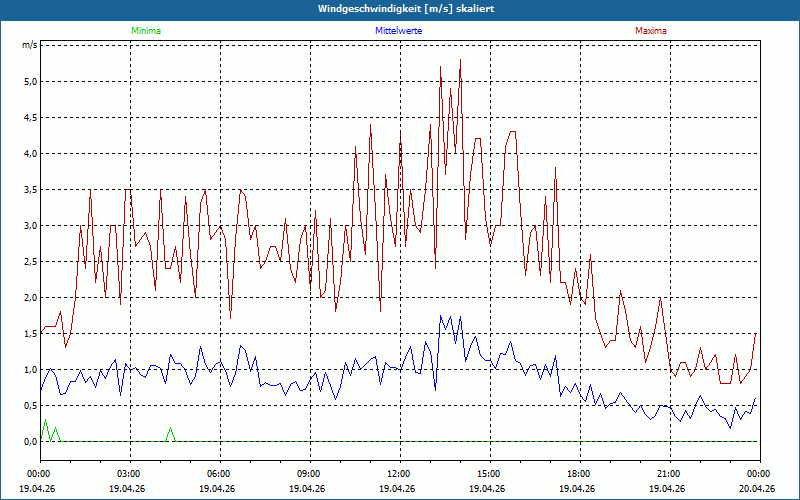This screenshot has width=800, height=500.
Task: Click the 18:00 time axis label
Action: click(579, 474)
